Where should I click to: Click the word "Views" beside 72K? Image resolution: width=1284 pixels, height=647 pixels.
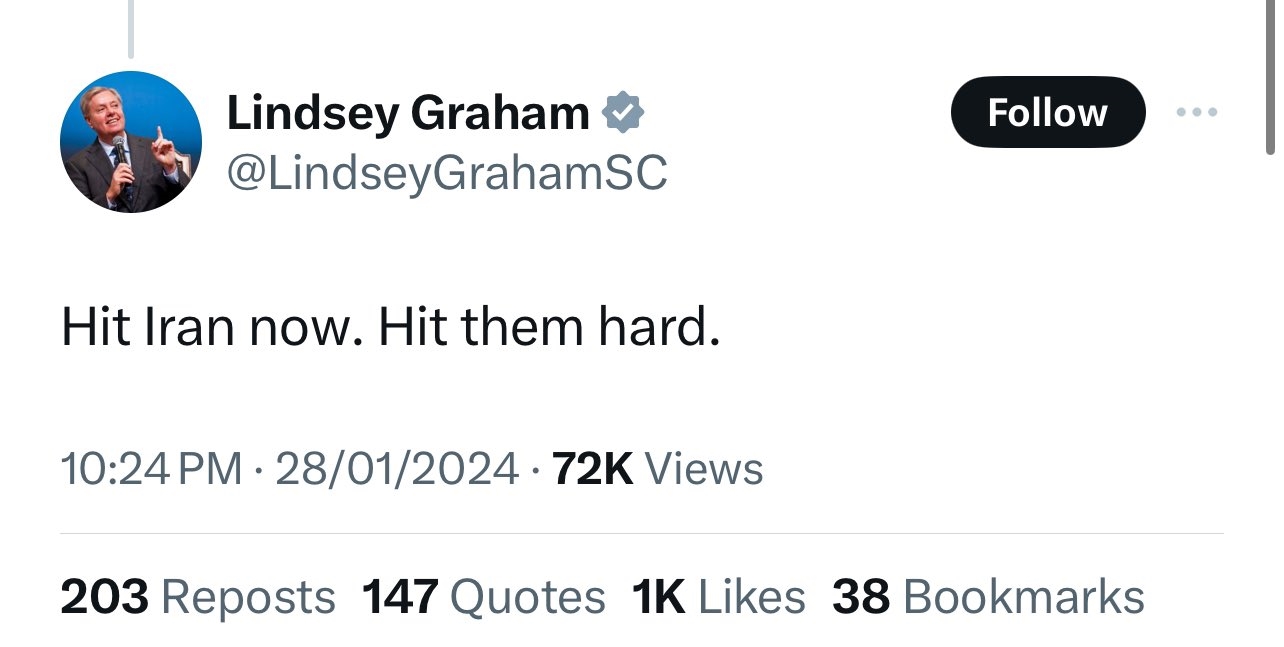[704, 468]
